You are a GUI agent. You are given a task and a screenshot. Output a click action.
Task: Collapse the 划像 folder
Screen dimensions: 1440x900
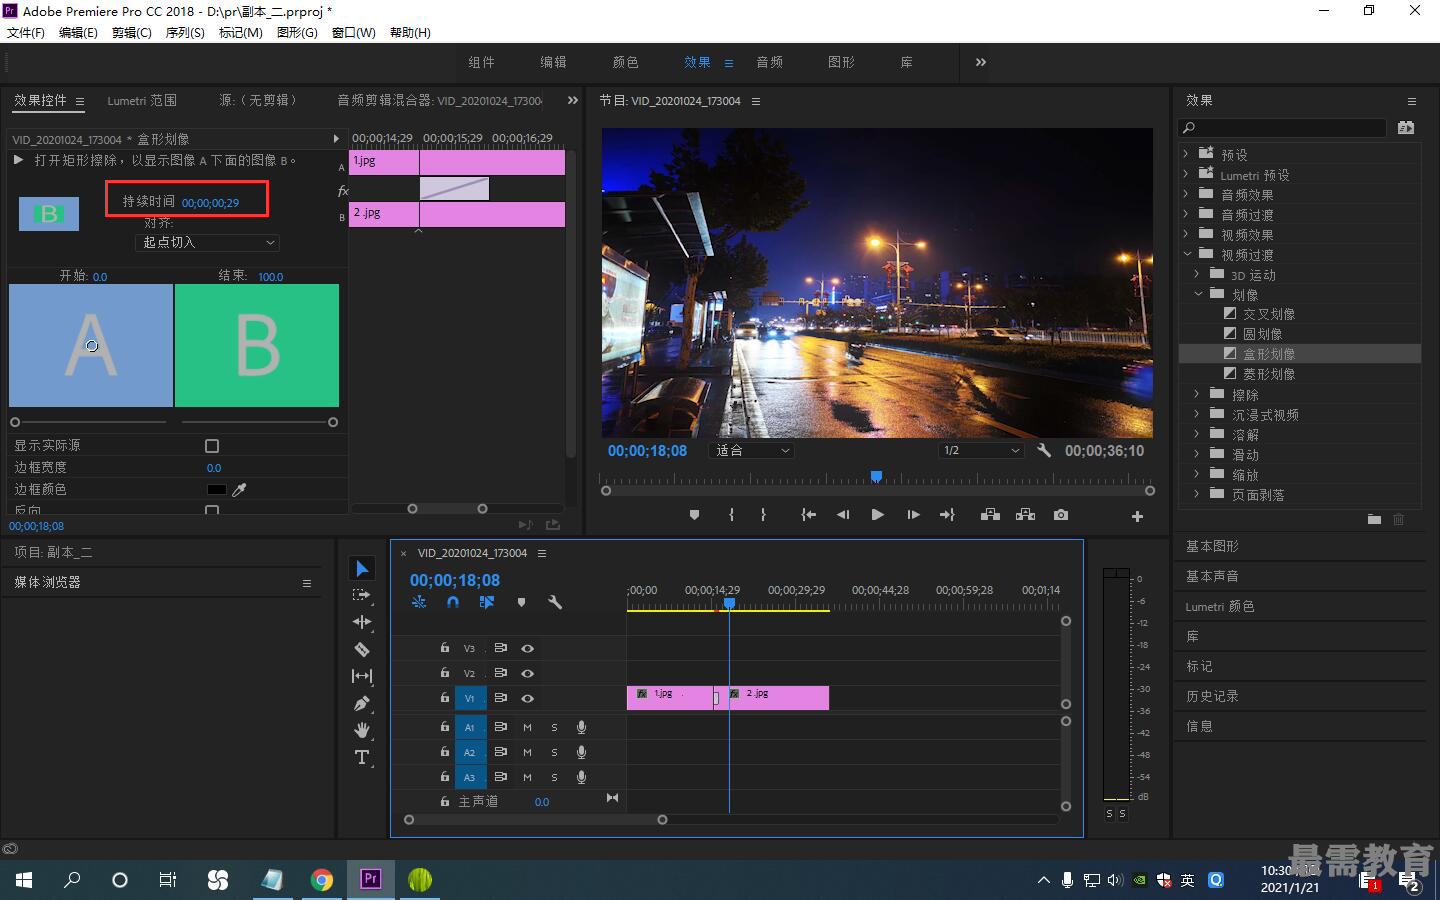click(1197, 294)
